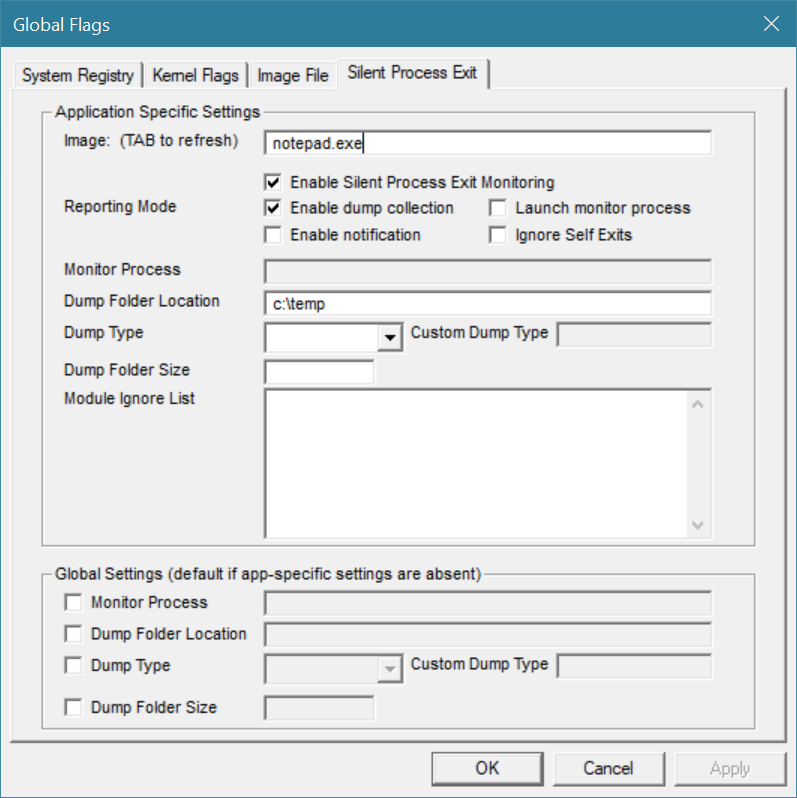Tick the Ignore Self Exits checkbox
This screenshot has height=798, width=797.
[x=497, y=235]
